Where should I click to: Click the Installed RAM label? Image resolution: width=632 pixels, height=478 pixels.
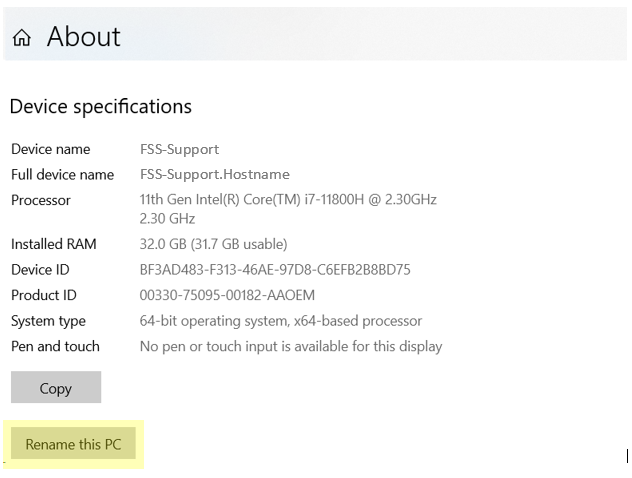(x=54, y=244)
